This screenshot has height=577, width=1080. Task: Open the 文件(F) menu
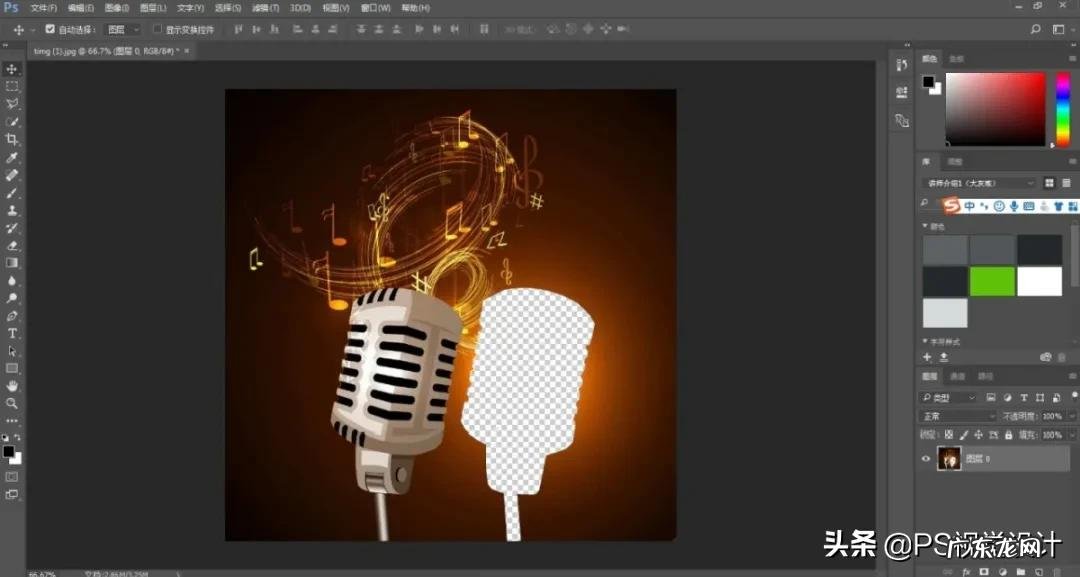44,8
